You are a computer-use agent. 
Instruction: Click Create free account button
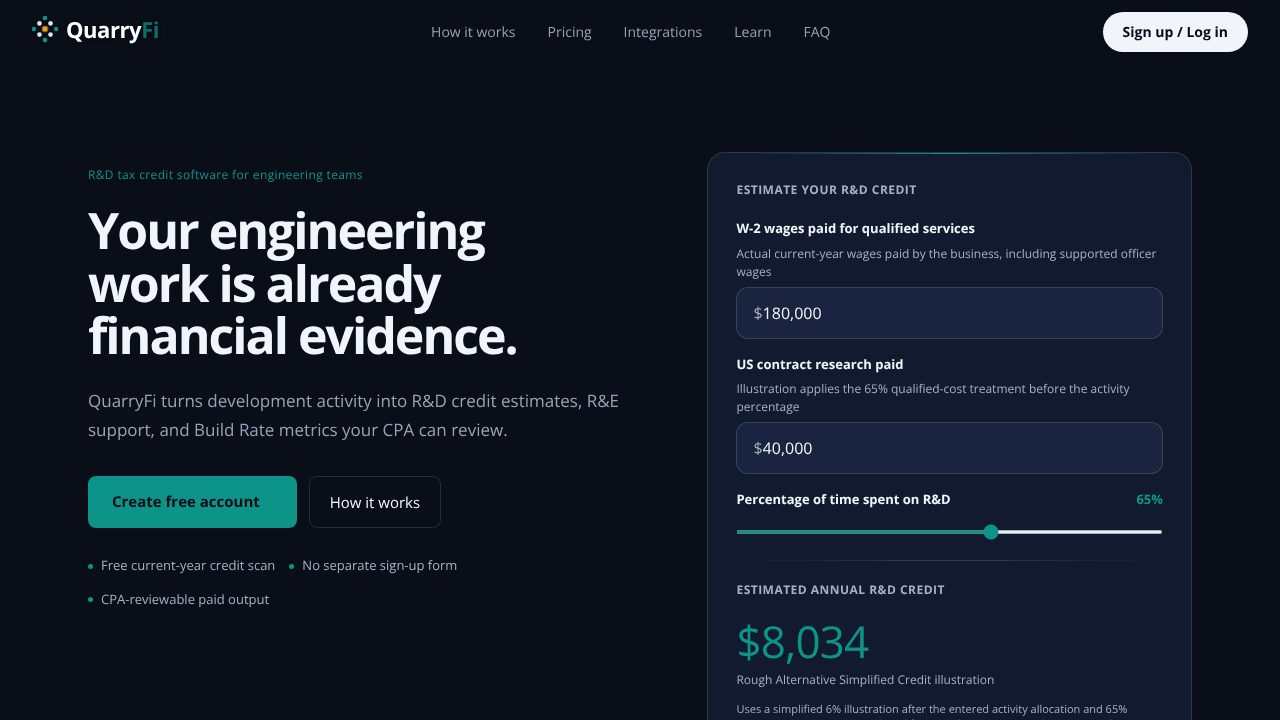(192, 502)
